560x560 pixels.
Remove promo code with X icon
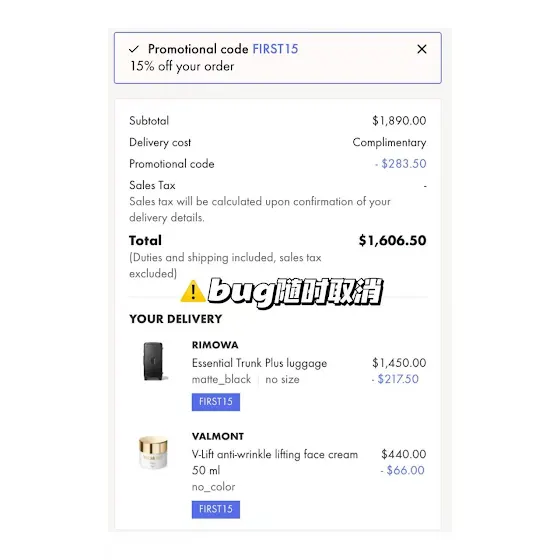click(x=422, y=49)
